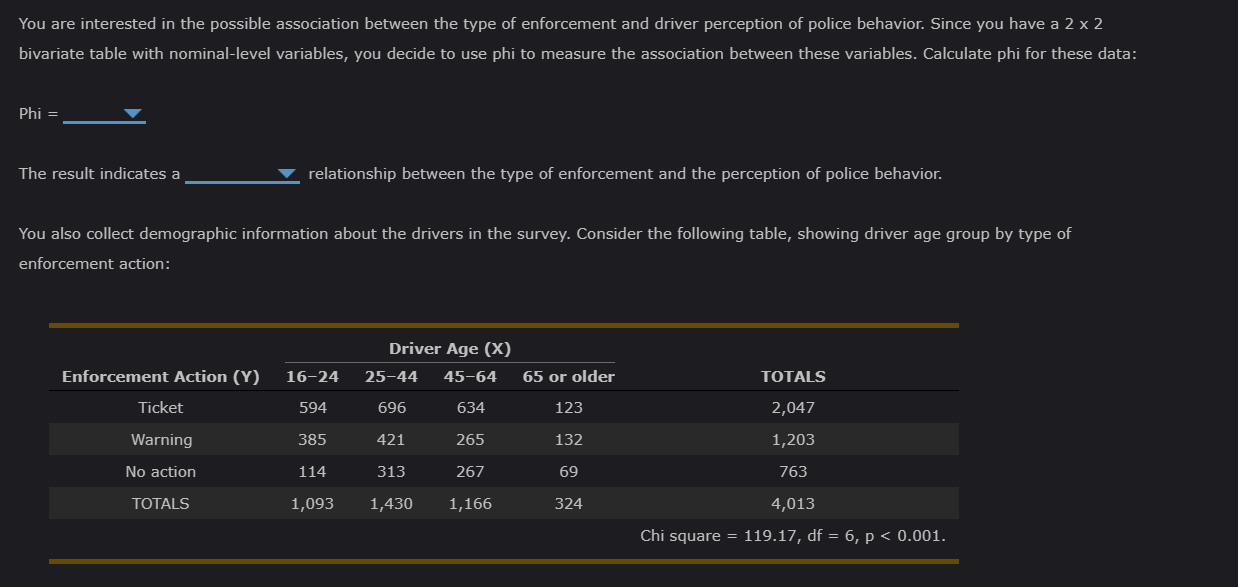Click the grand total value 4,013
Screen dimensions: 1238x587
click(x=793, y=503)
